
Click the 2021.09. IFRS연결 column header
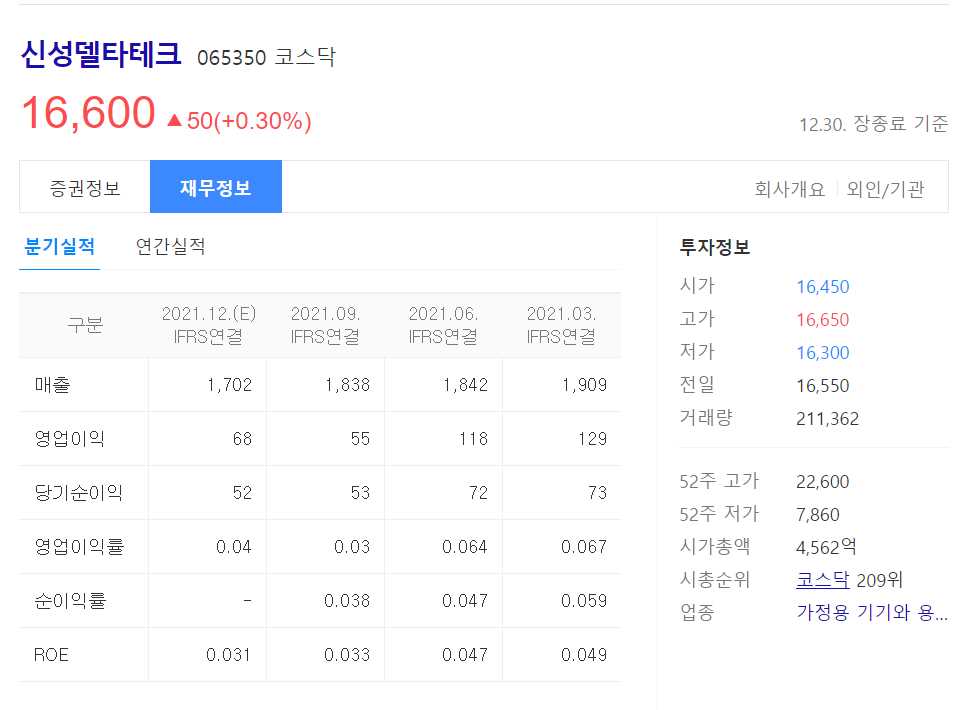tap(326, 326)
